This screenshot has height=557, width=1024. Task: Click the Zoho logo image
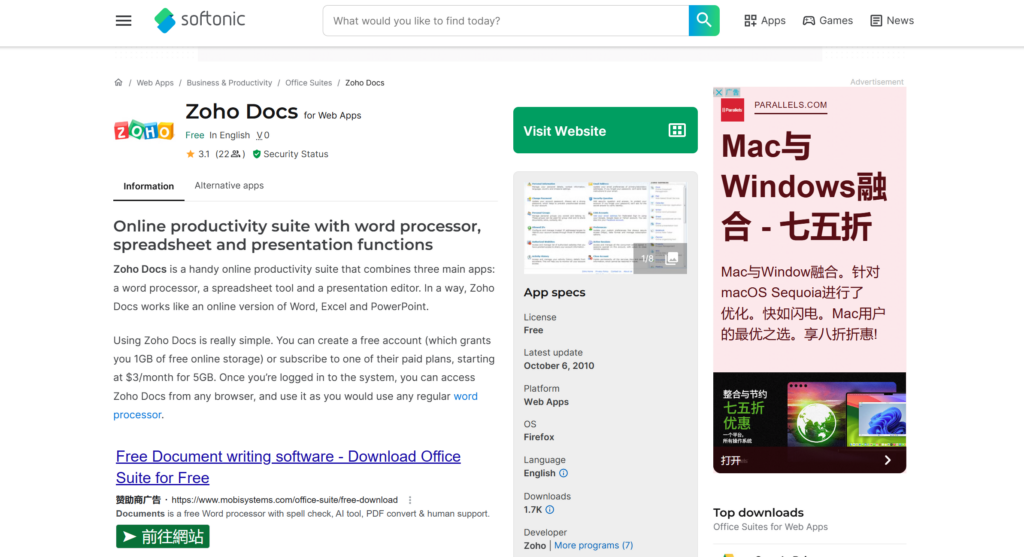click(x=143, y=130)
